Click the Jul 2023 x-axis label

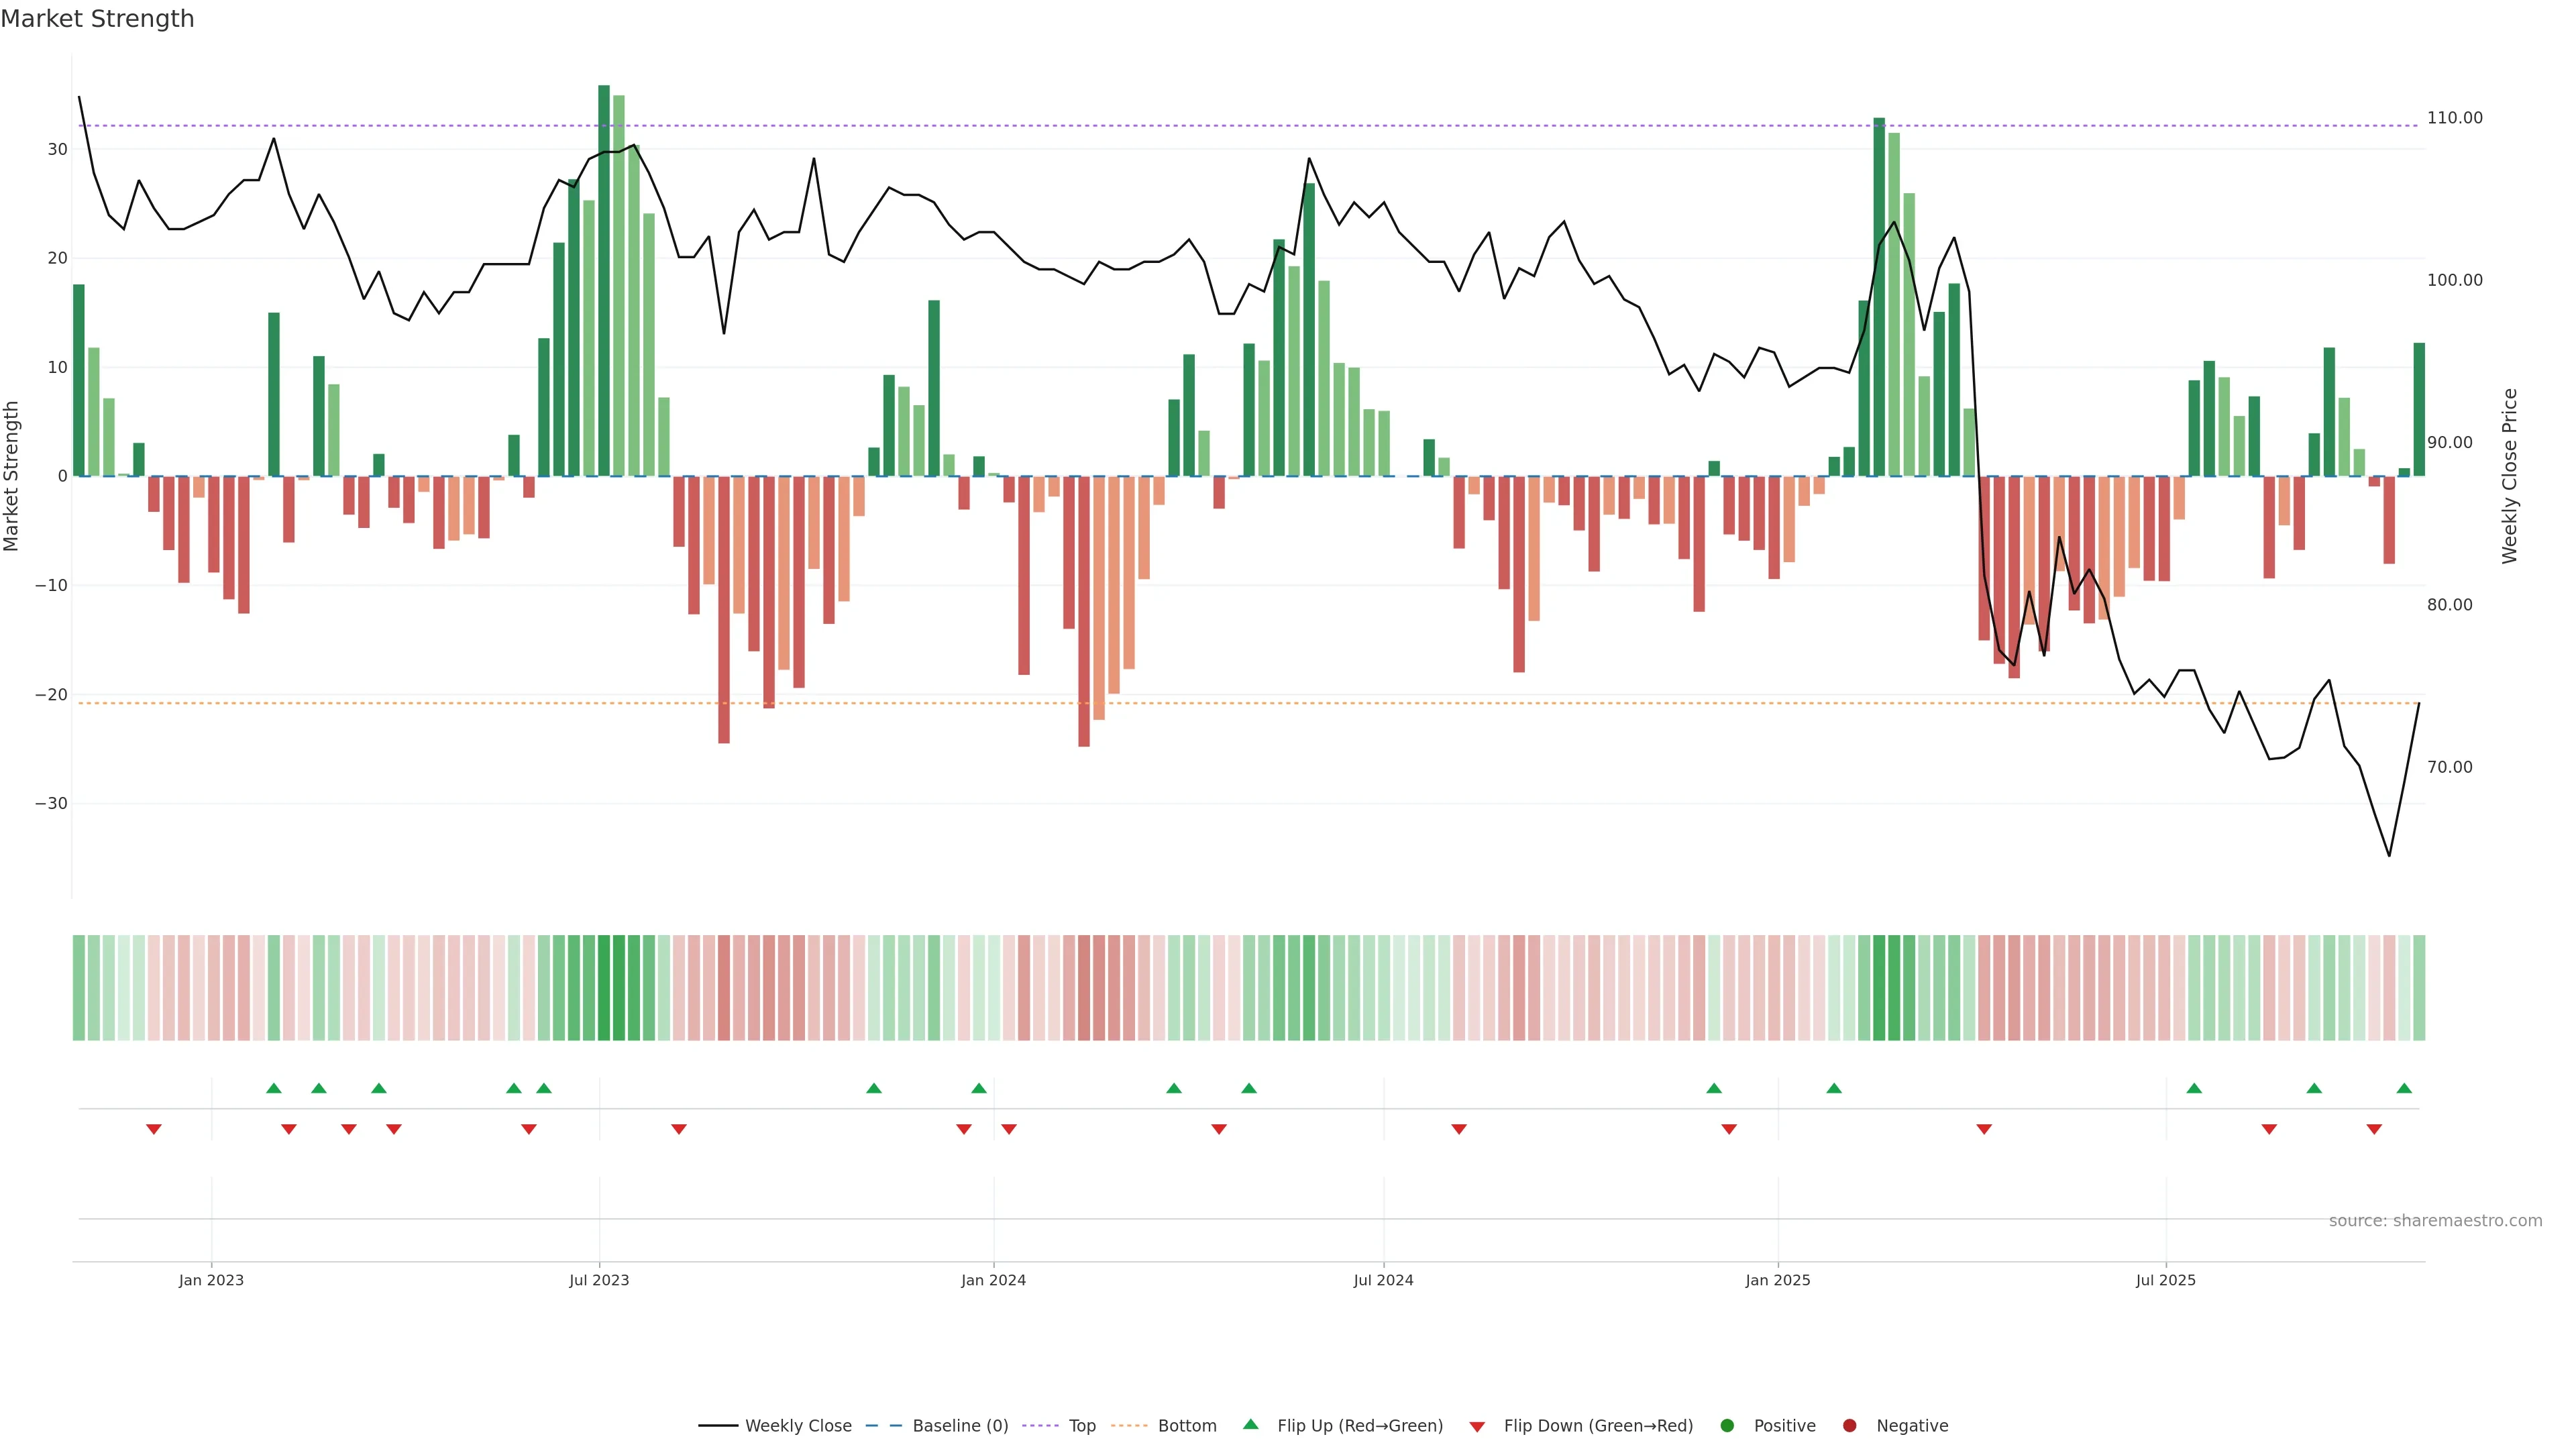[x=599, y=1280]
